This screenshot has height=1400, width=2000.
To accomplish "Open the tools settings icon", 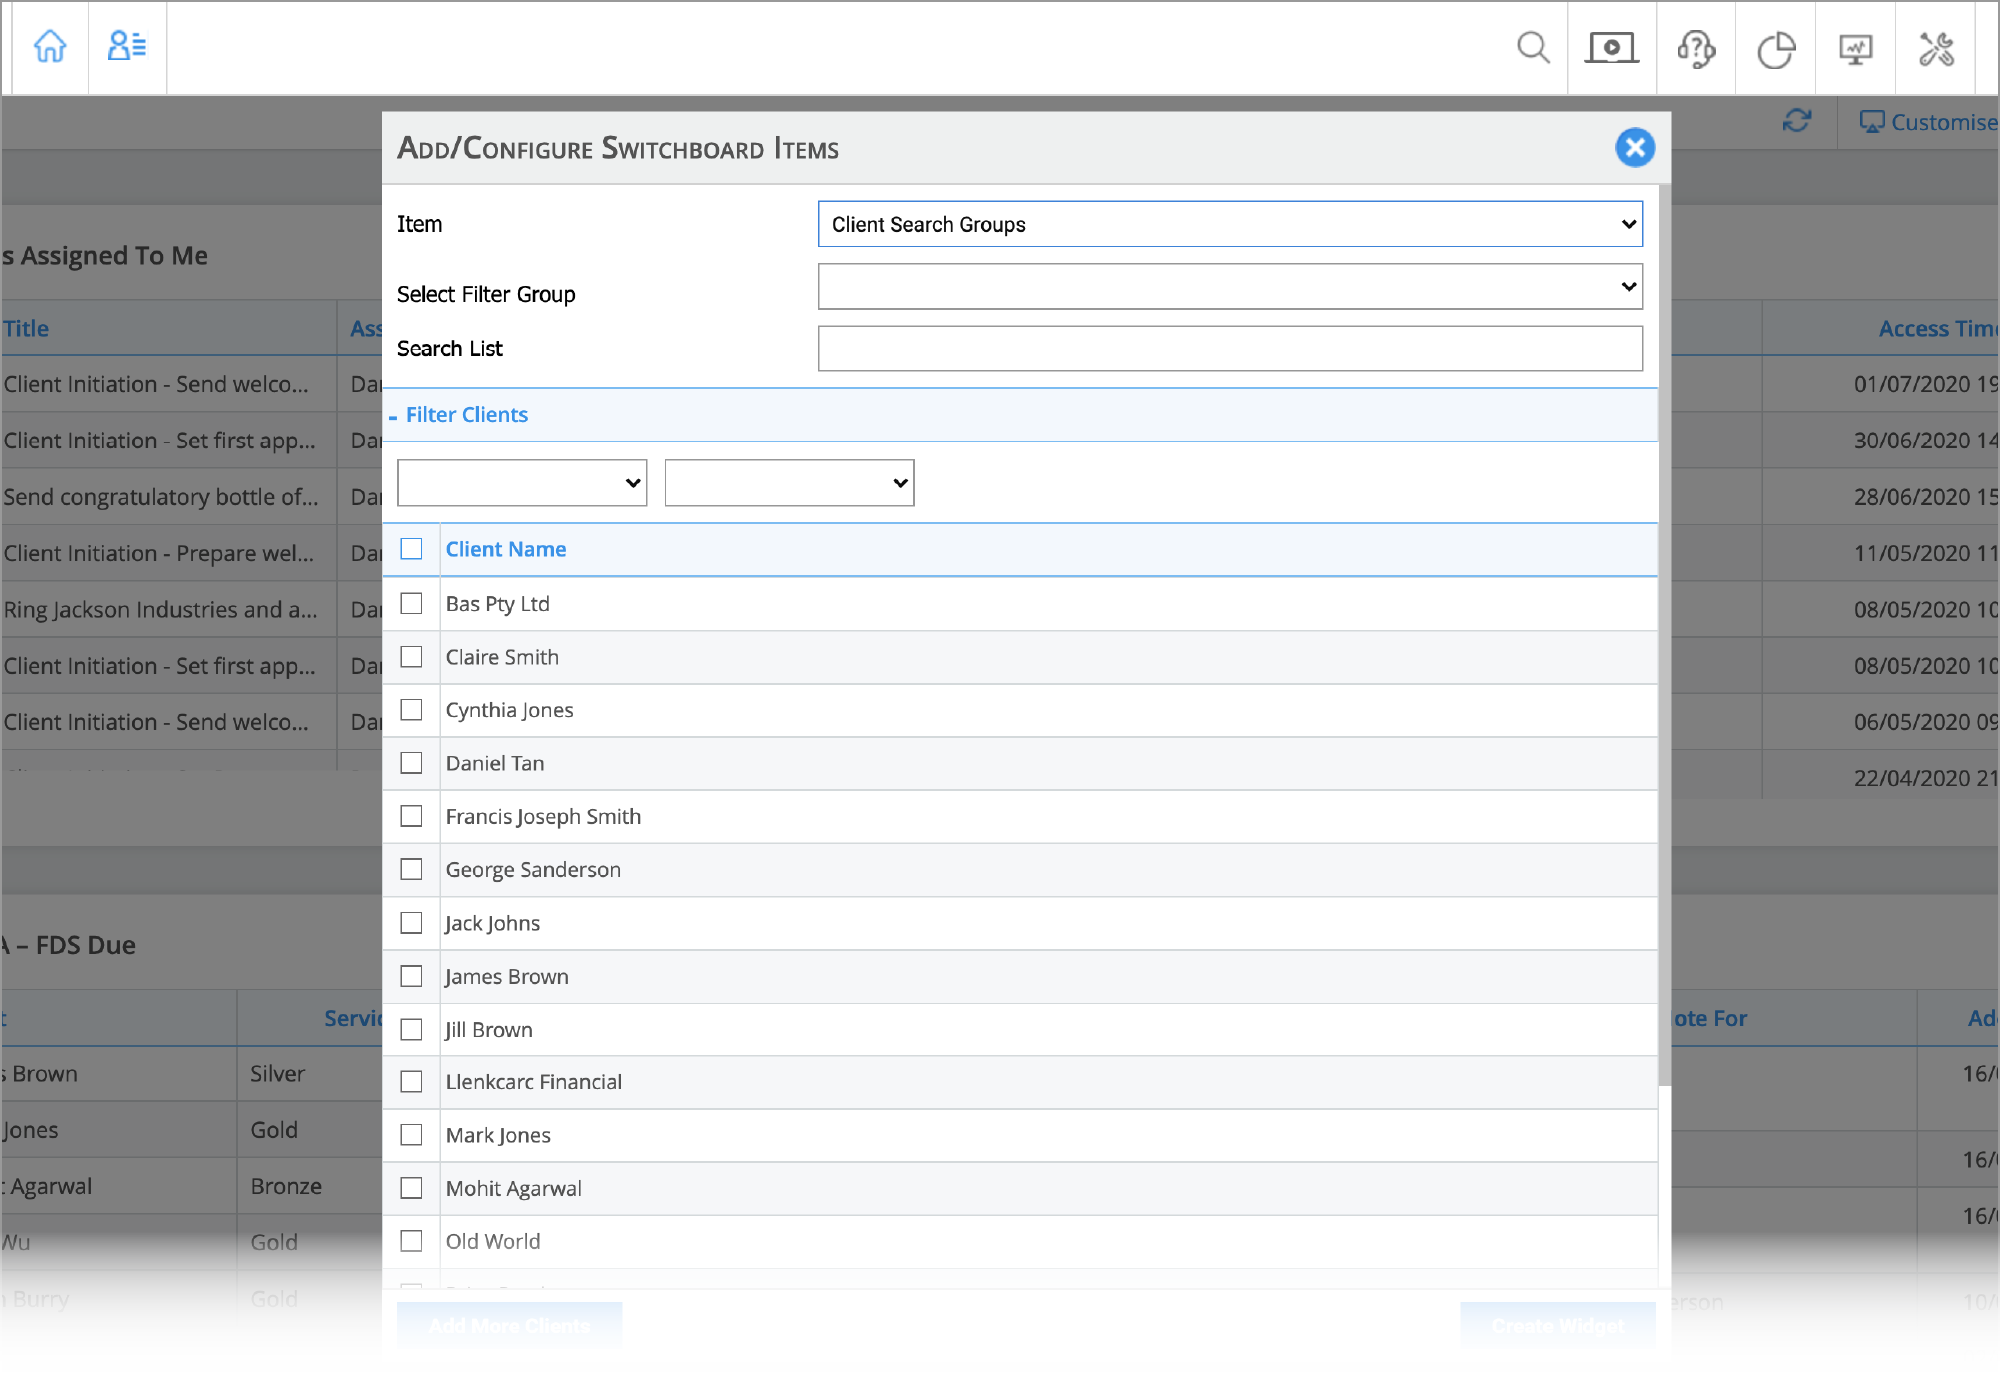I will pos(1937,48).
